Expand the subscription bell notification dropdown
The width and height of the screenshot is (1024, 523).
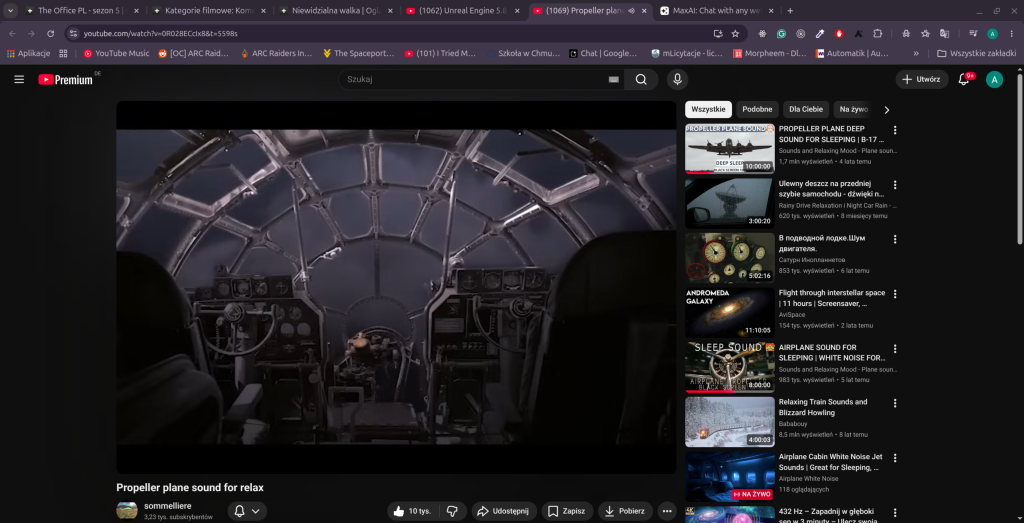pyautogui.click(x=247, y=511)
